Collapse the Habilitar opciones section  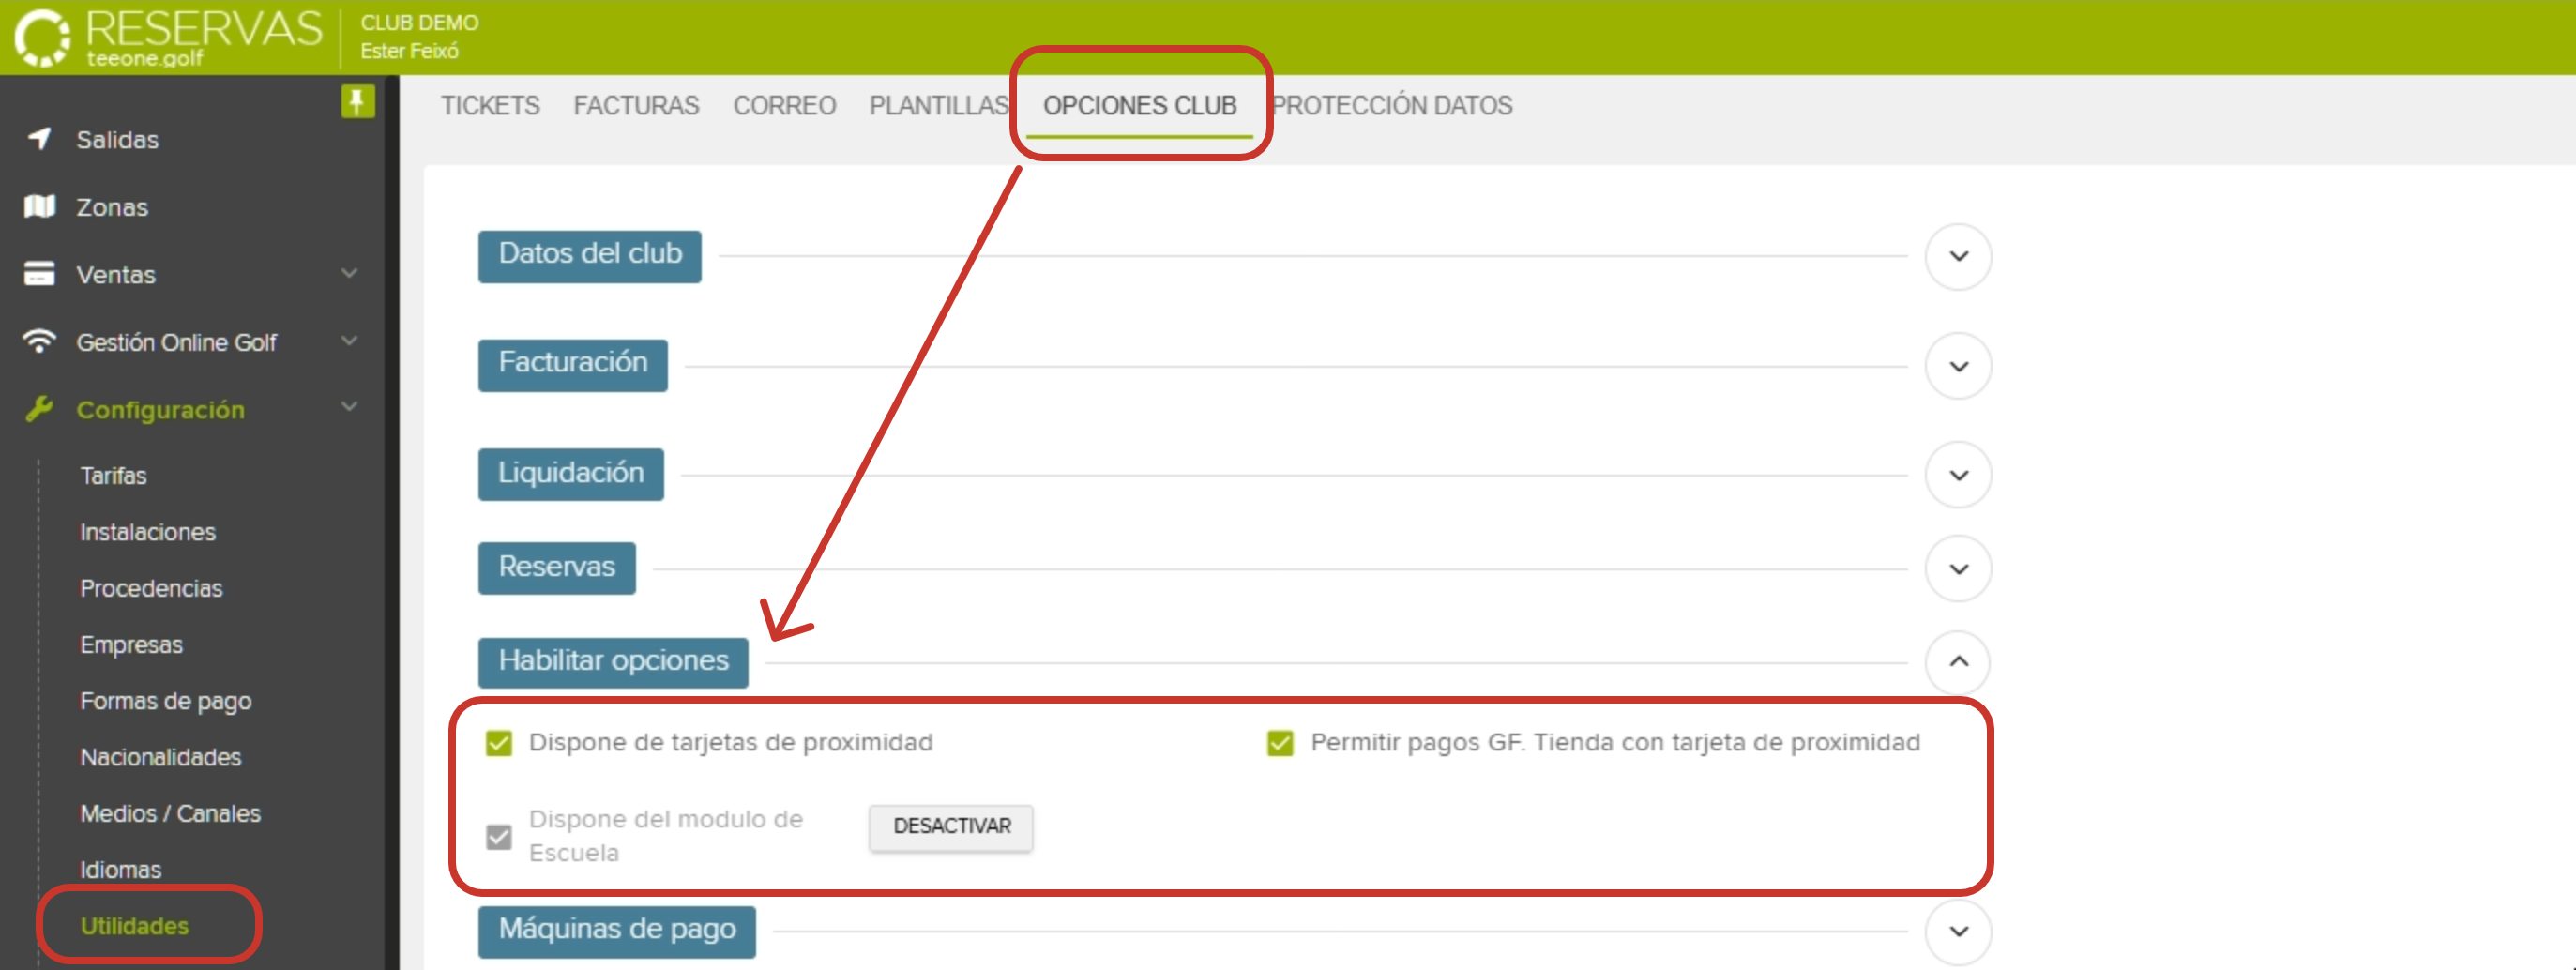(1958, 663)
